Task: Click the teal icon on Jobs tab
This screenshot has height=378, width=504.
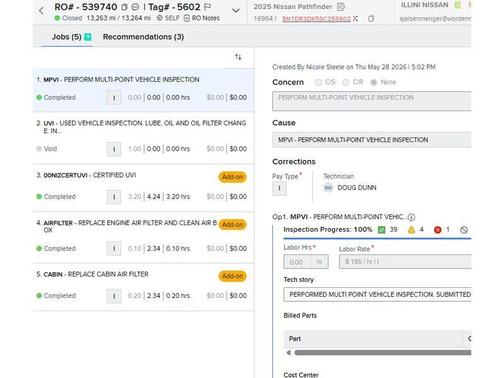Action: click(x=88, y=37)
